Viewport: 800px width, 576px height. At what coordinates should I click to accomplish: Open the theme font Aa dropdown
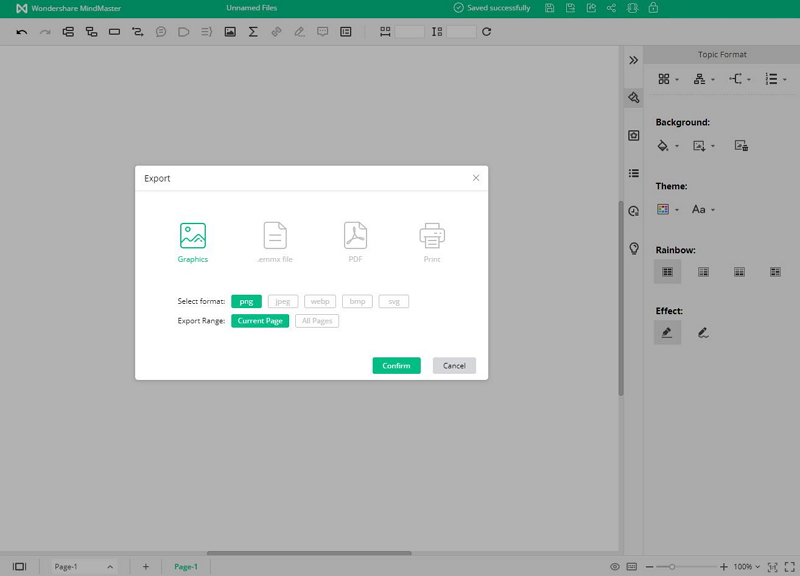(x=704, y=210)
